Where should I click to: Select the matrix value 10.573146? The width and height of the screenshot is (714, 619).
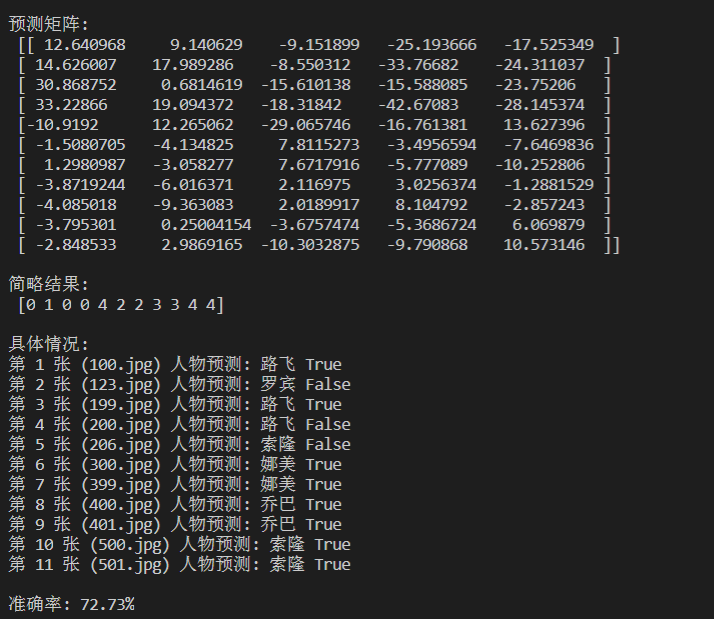tap(544, 245)
